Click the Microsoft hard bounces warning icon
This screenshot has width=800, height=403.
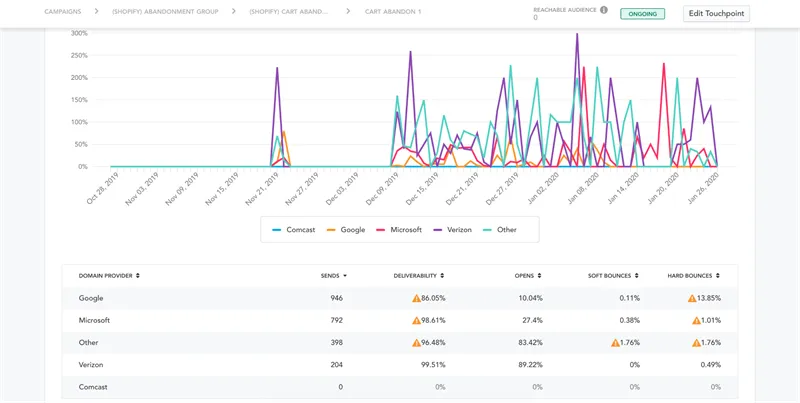[696, 320]
